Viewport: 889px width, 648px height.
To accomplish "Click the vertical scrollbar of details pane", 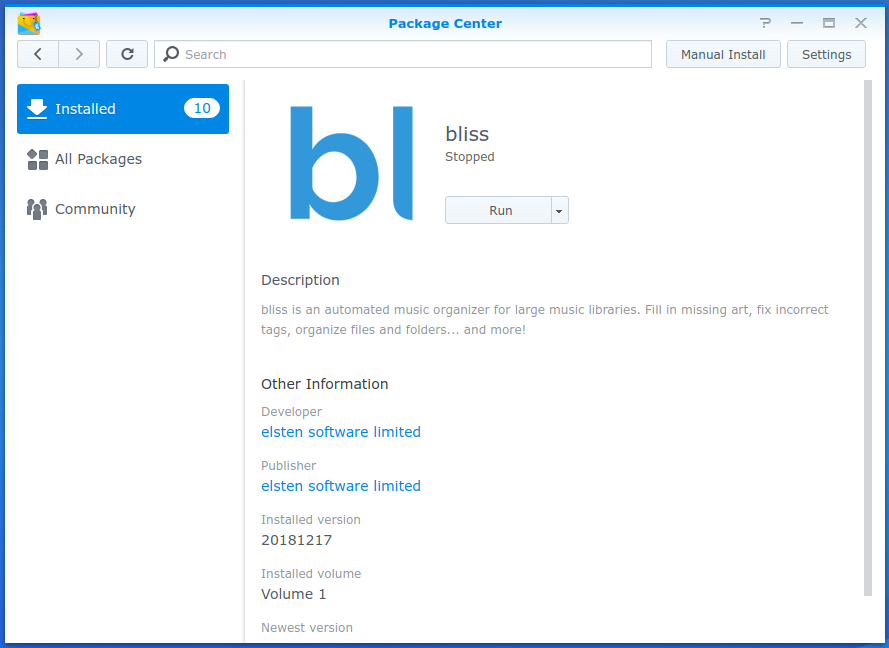I will [x=867, y=338].
